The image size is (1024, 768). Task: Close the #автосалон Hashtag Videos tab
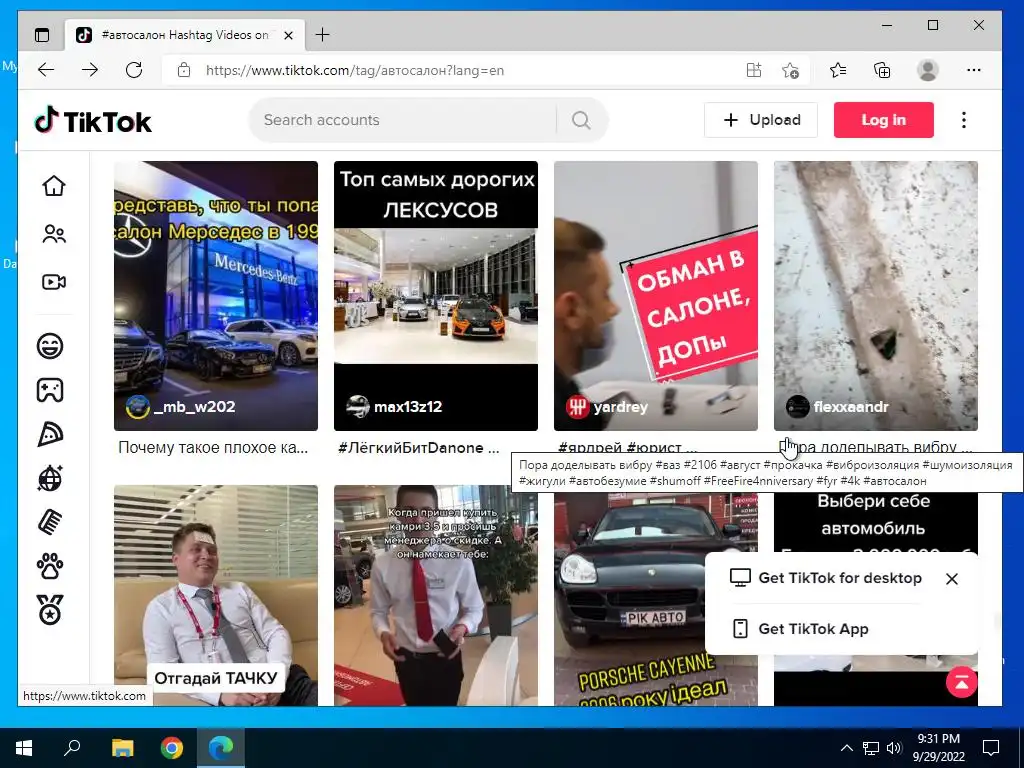[x=289, y=35]
